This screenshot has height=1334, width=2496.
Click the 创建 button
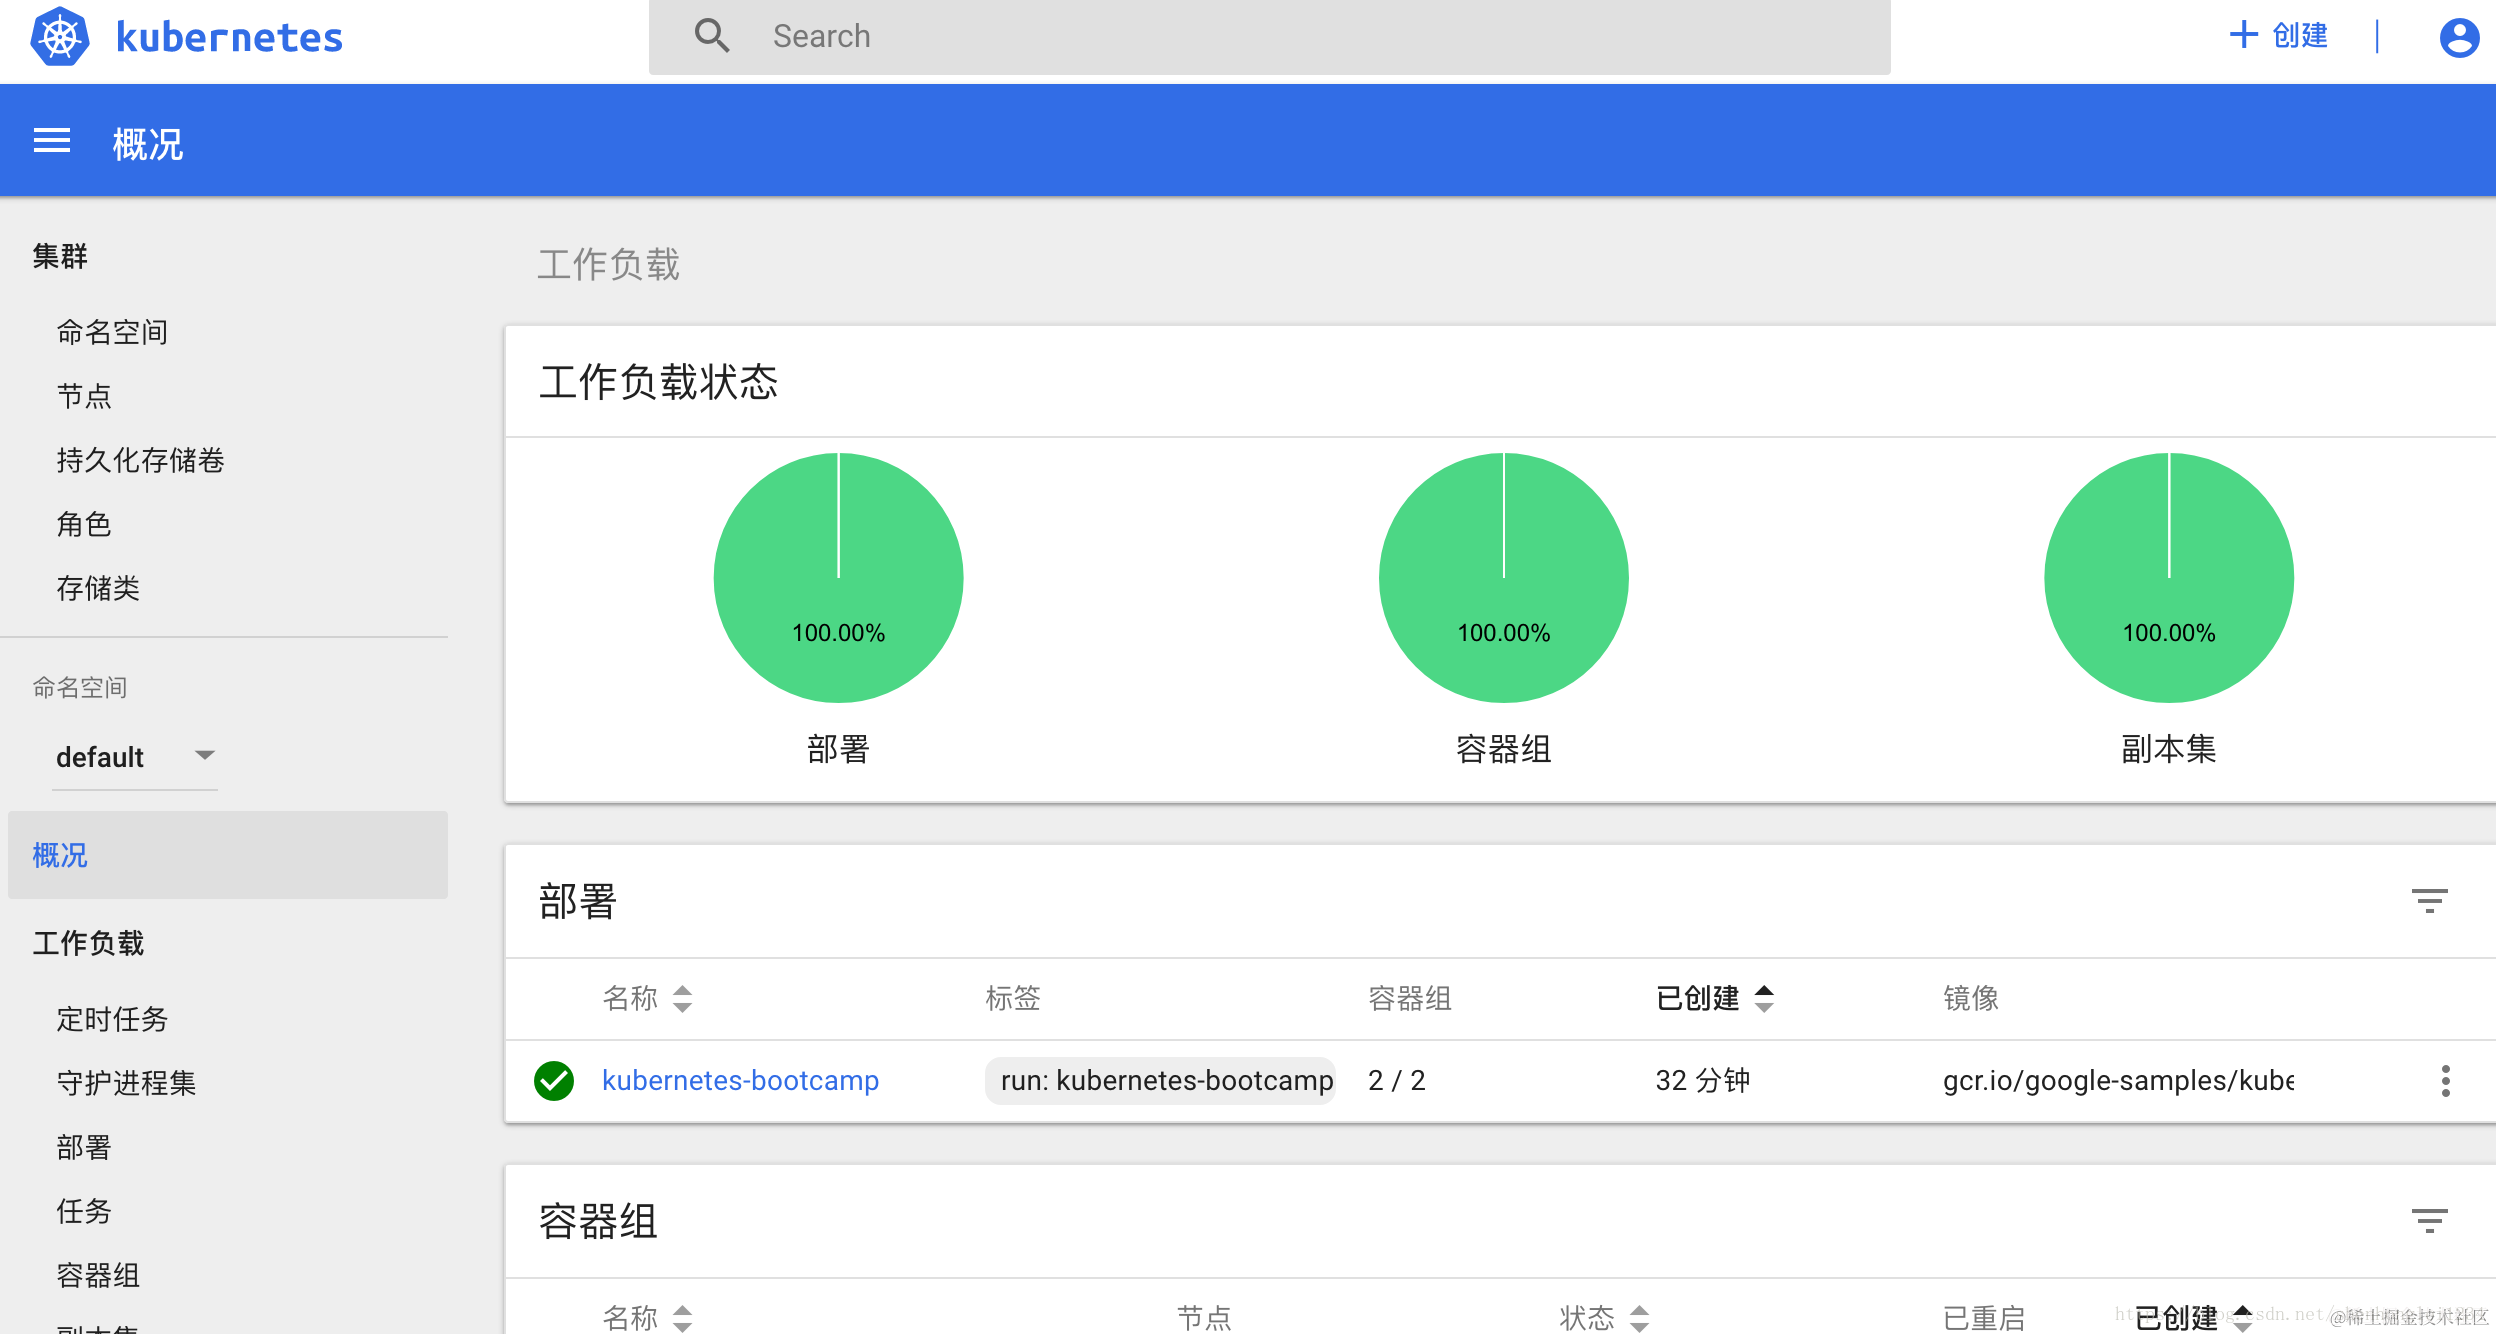2278,35
